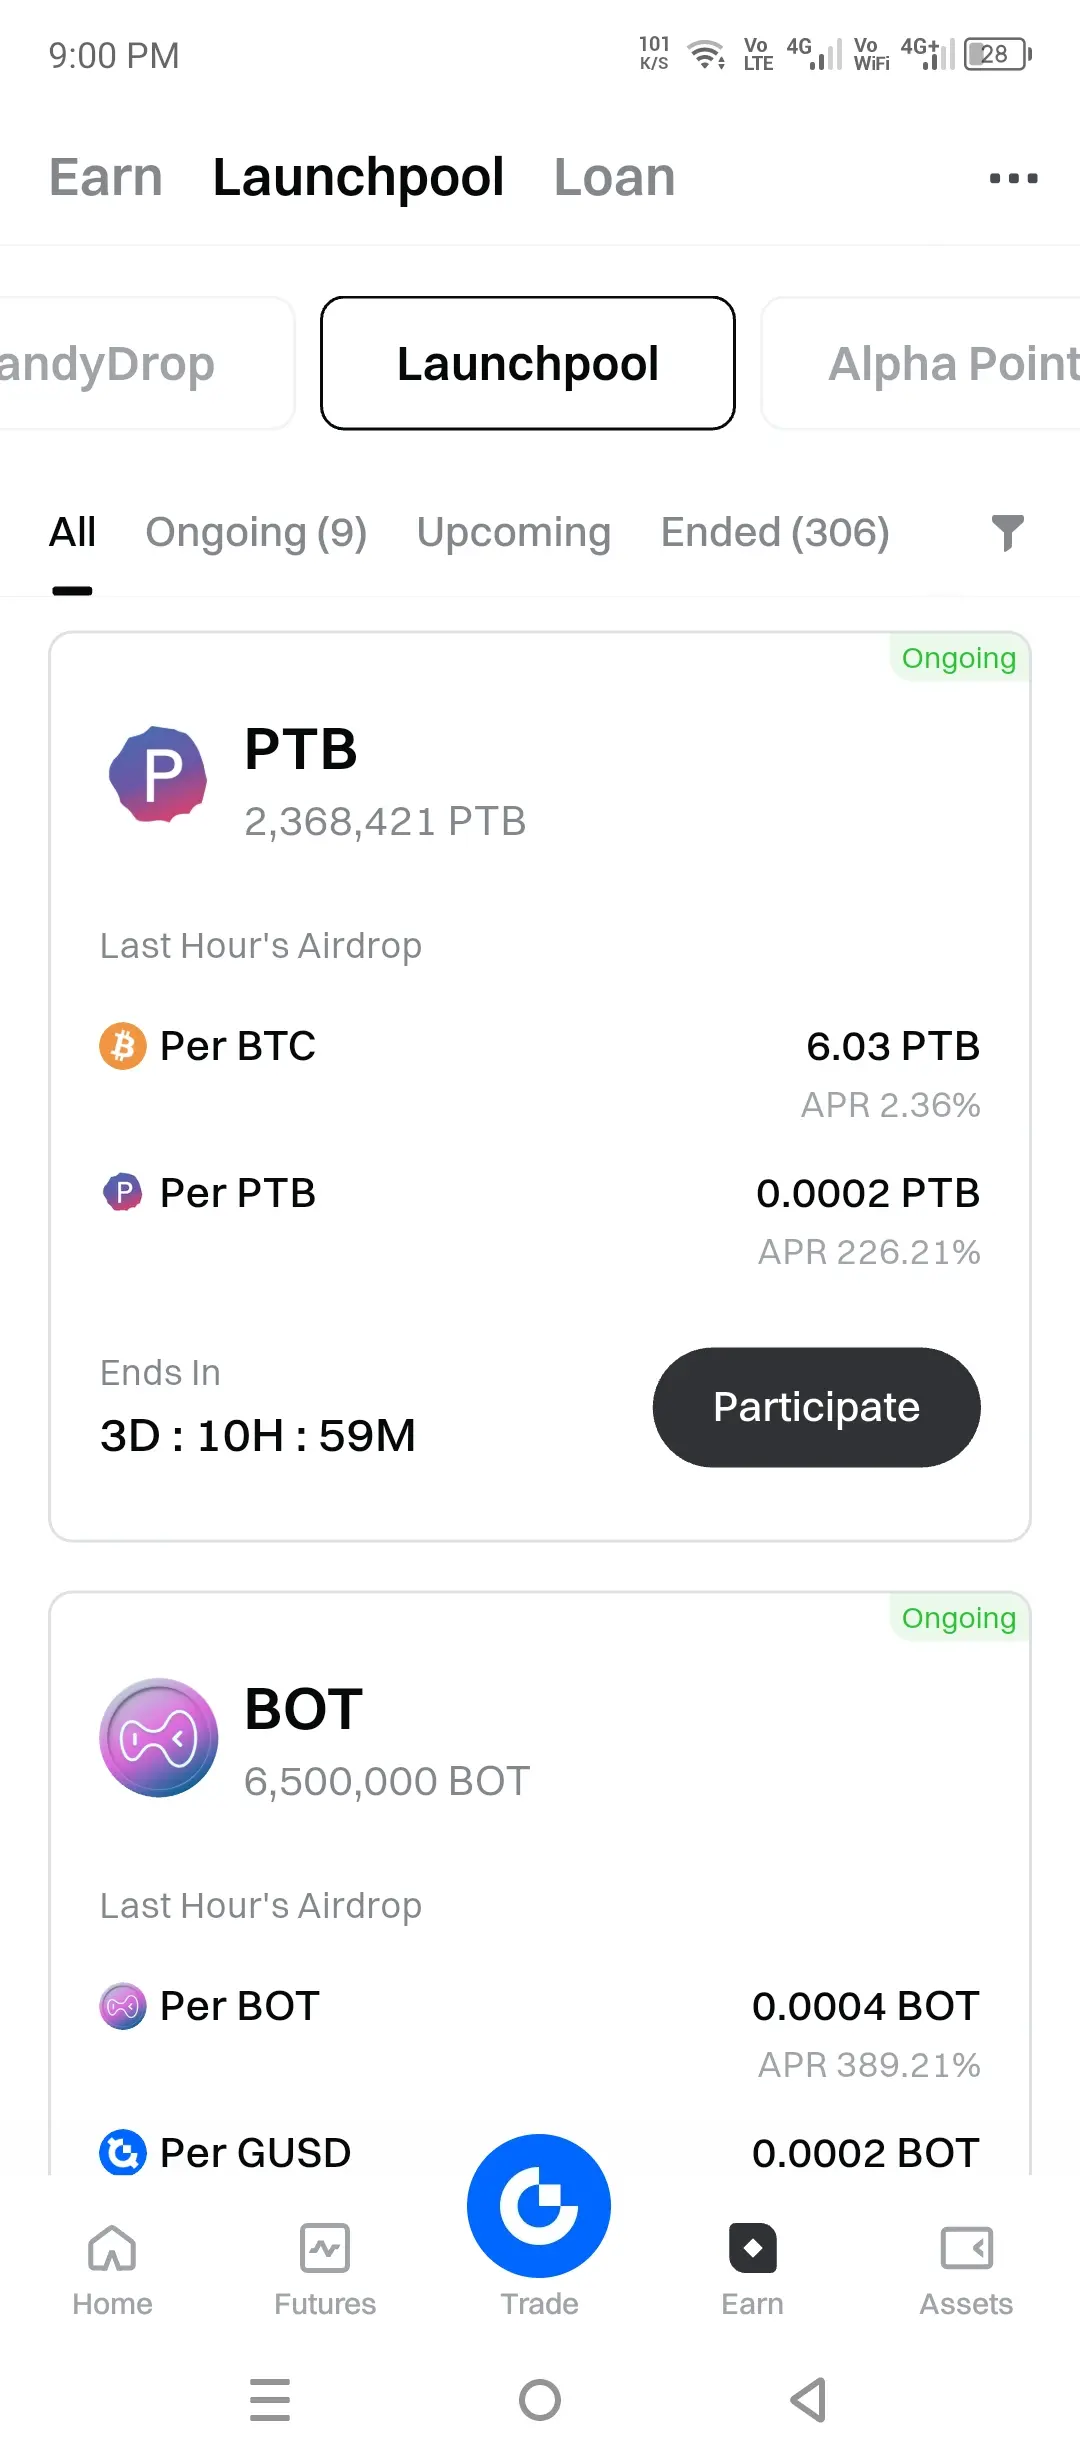Viewport: 1080px width, 2460px height.
Task: Open the three-dot more options menu
Action: pos(1013,179)
